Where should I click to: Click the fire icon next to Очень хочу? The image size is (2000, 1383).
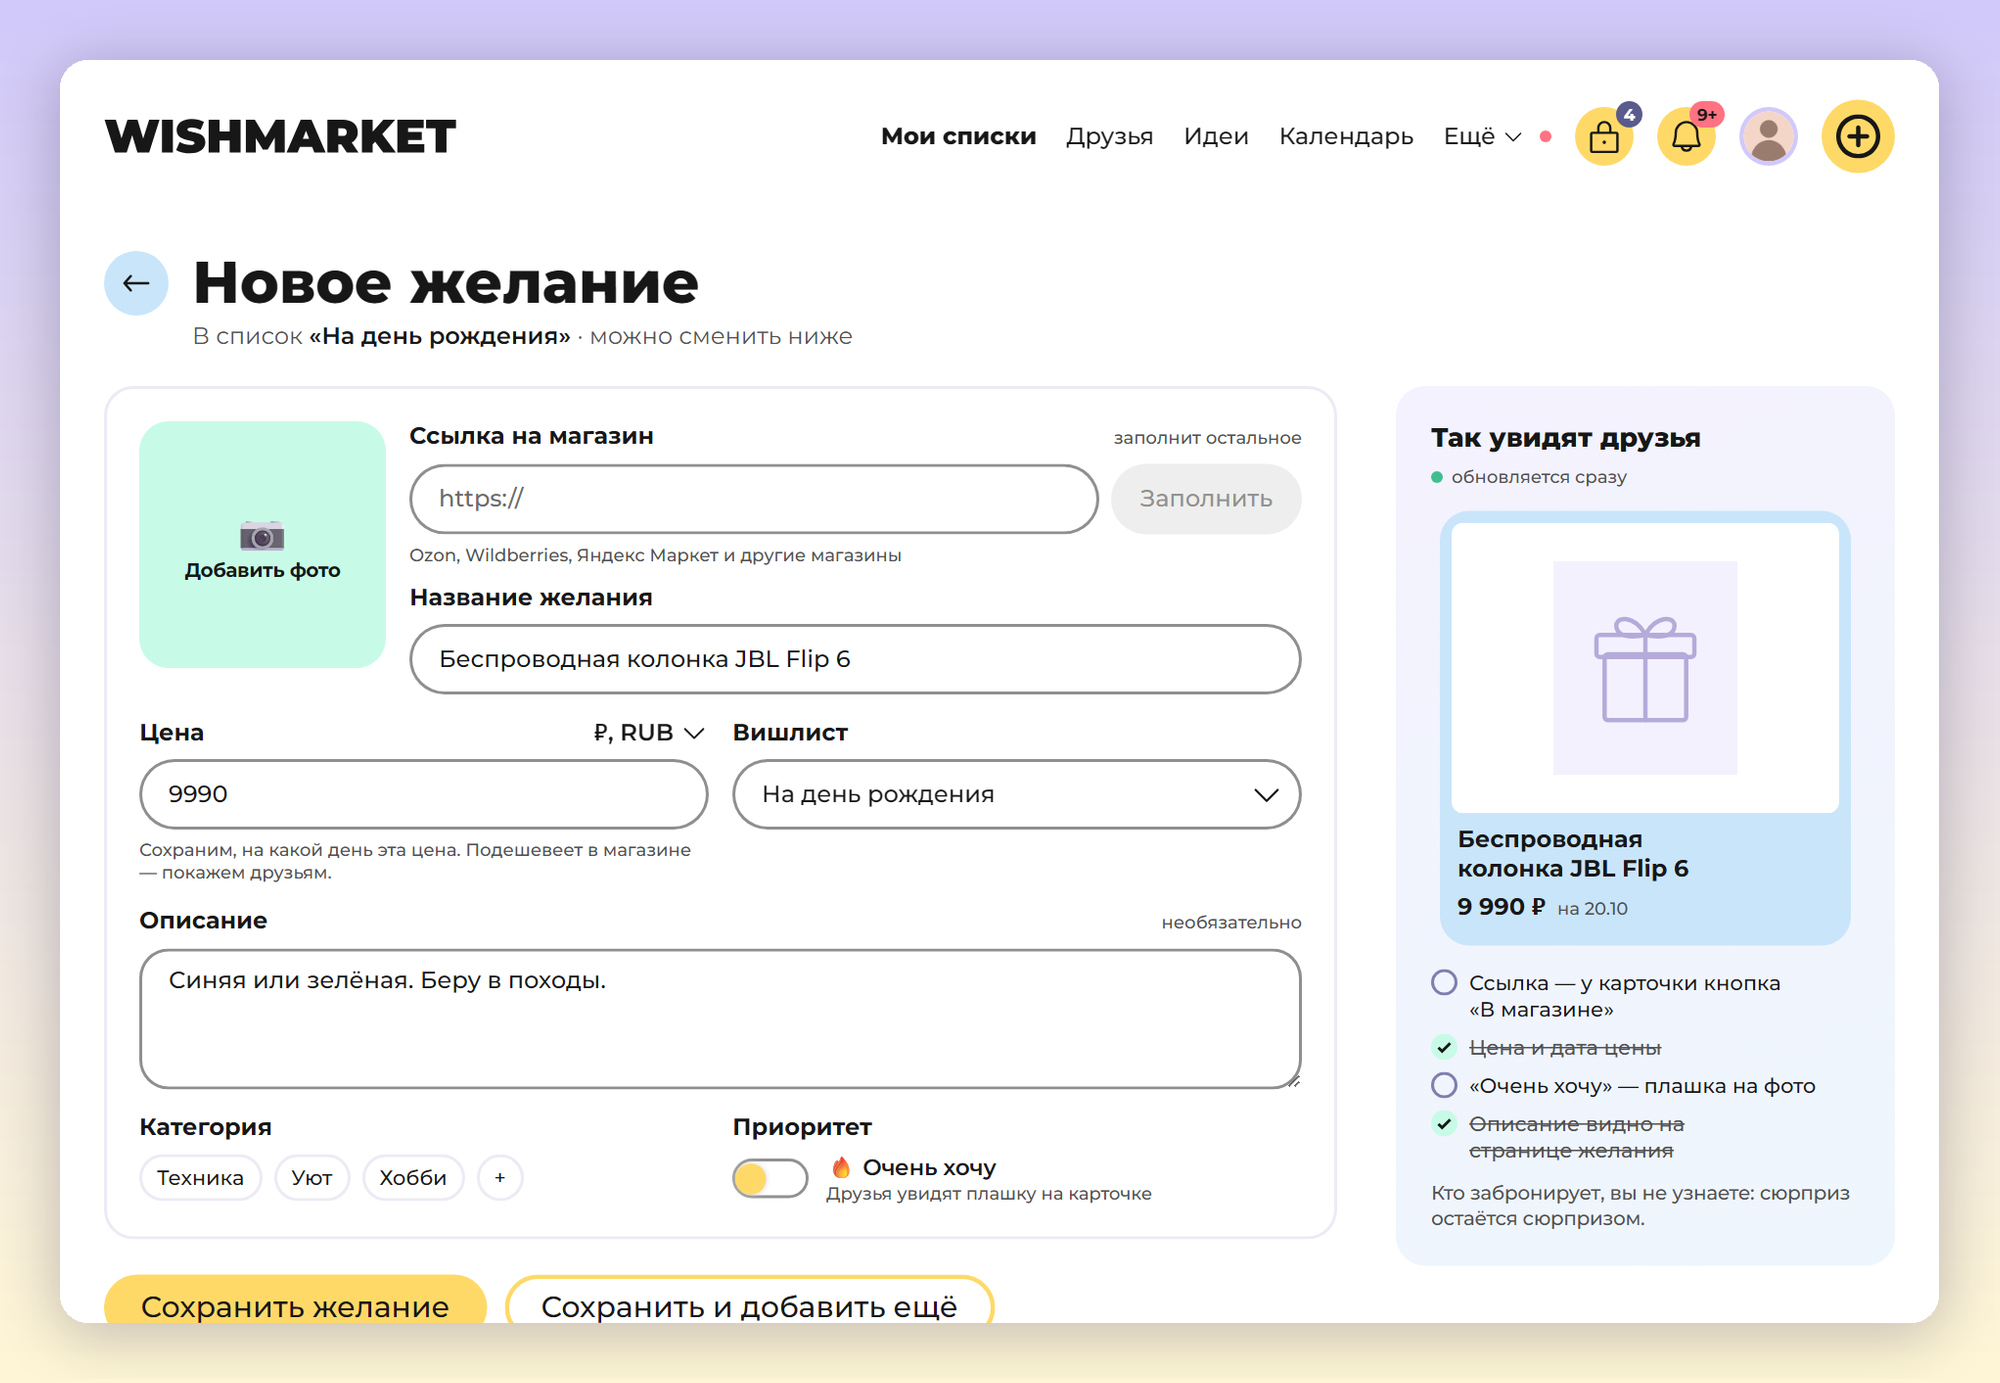841,1167
